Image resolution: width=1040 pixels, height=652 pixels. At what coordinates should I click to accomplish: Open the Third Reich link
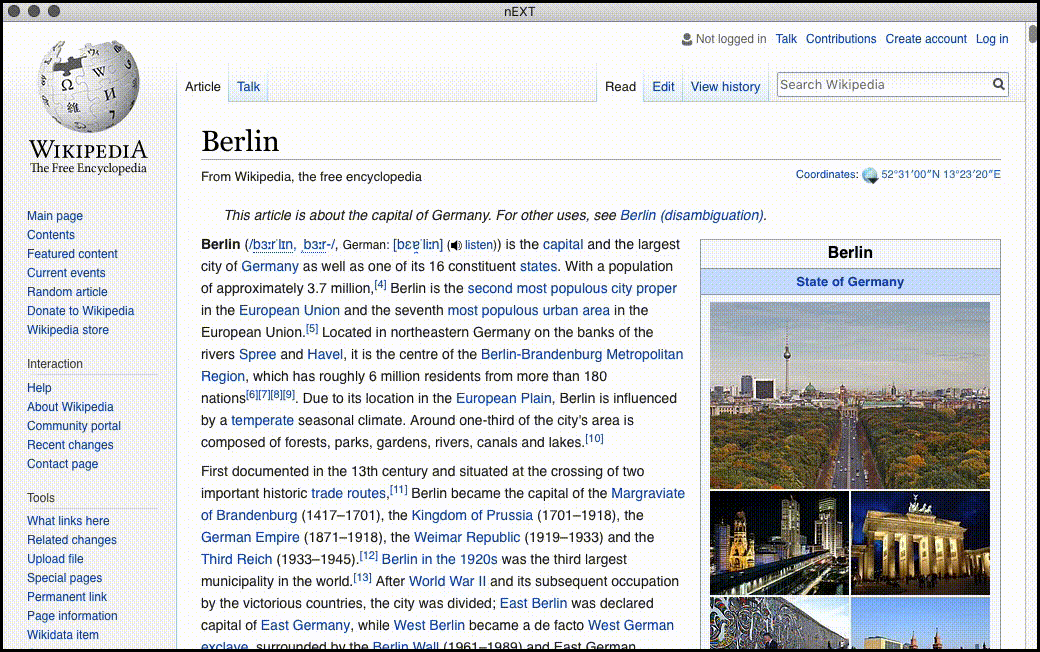(237, 559)
